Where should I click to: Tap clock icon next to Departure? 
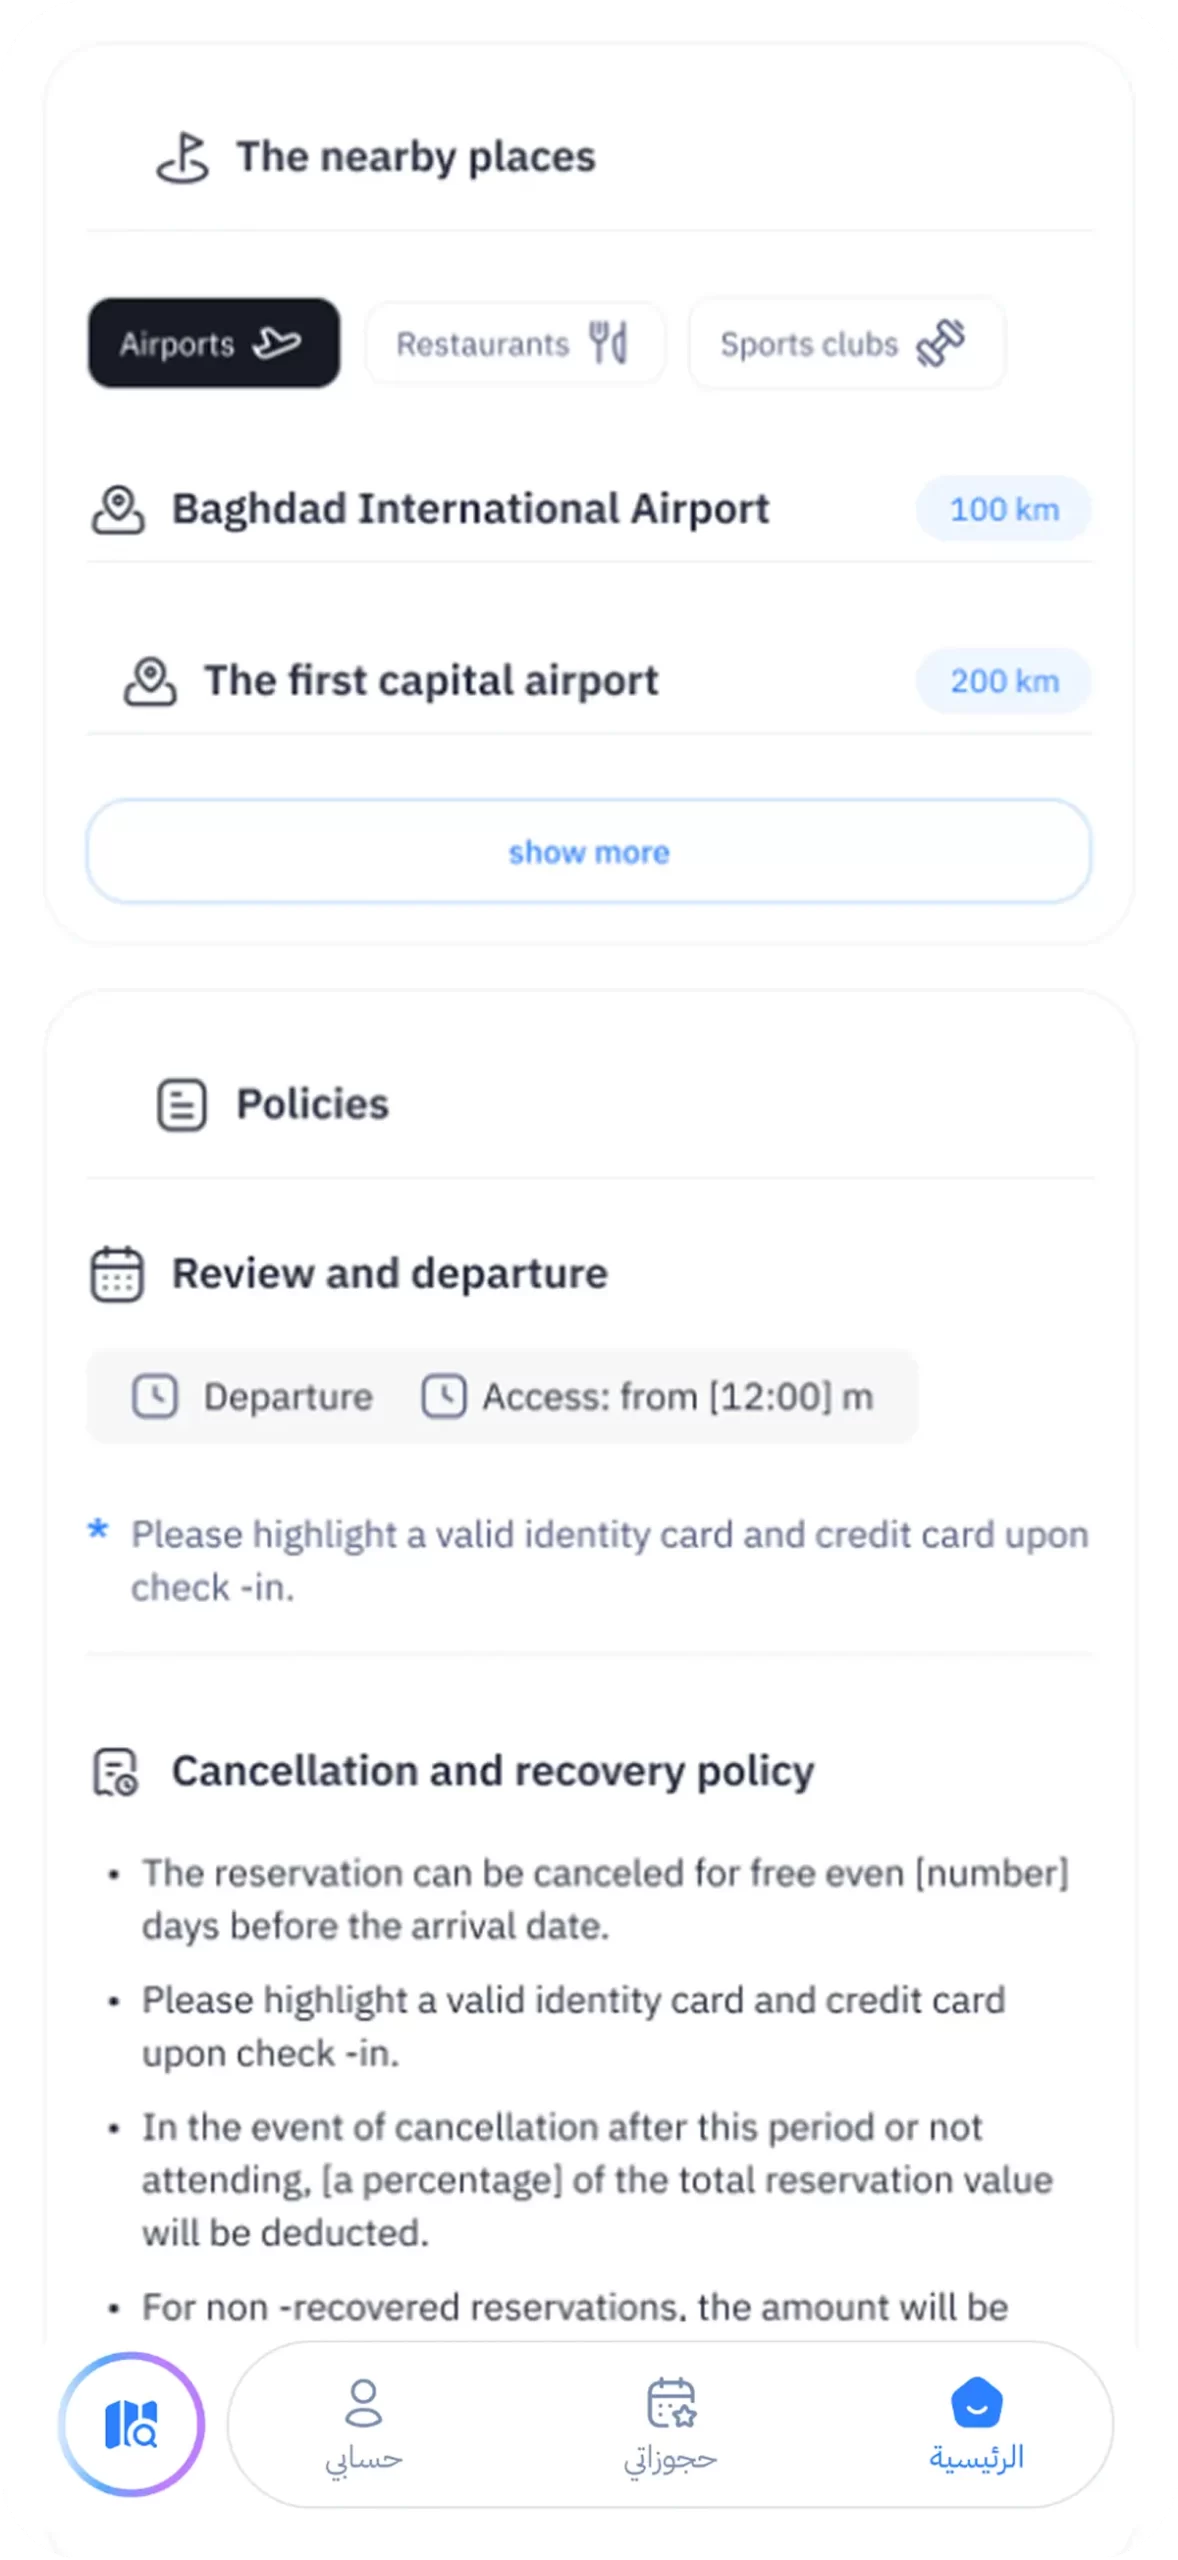[x=155, y=1396]
